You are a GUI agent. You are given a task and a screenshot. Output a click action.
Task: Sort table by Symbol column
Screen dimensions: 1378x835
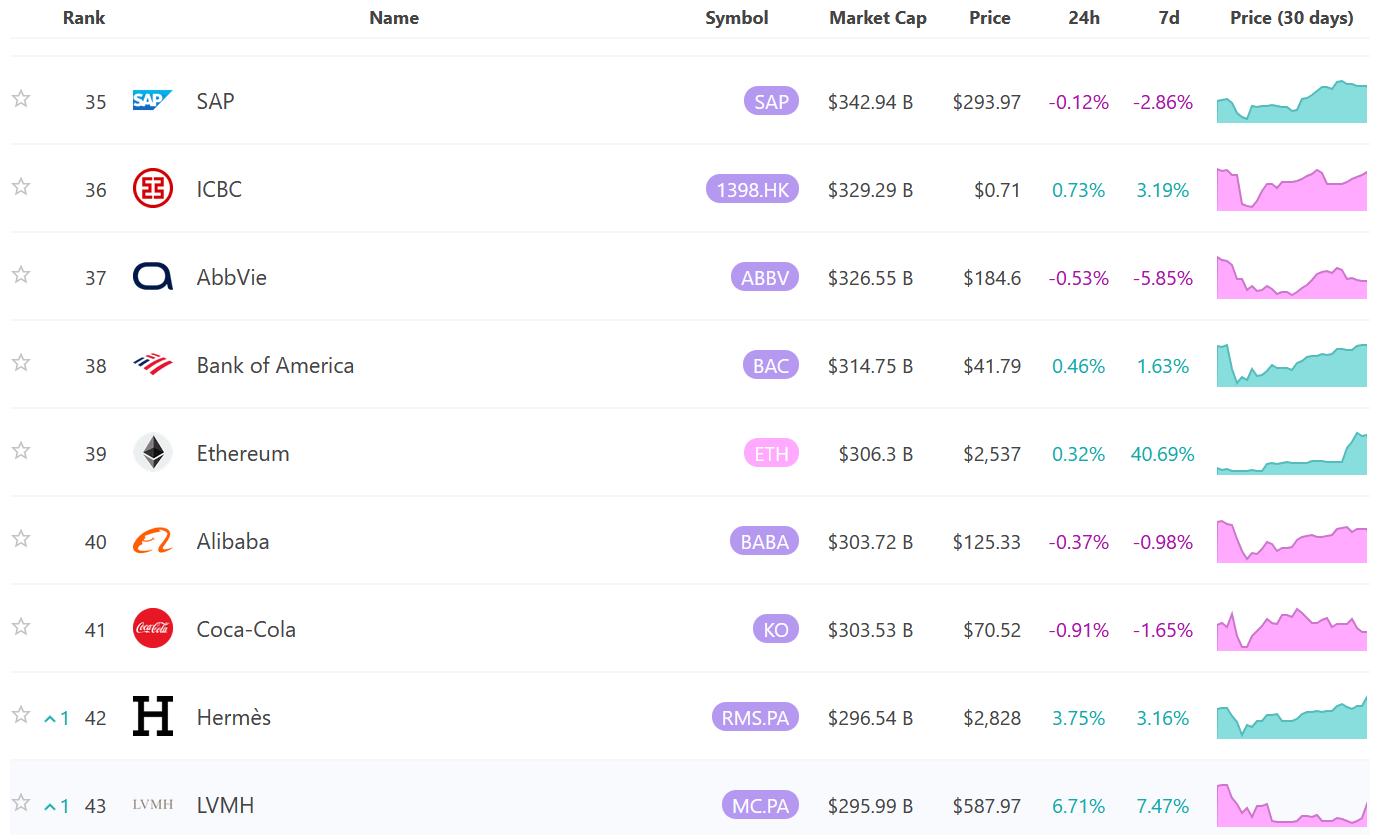coord(737,18)
